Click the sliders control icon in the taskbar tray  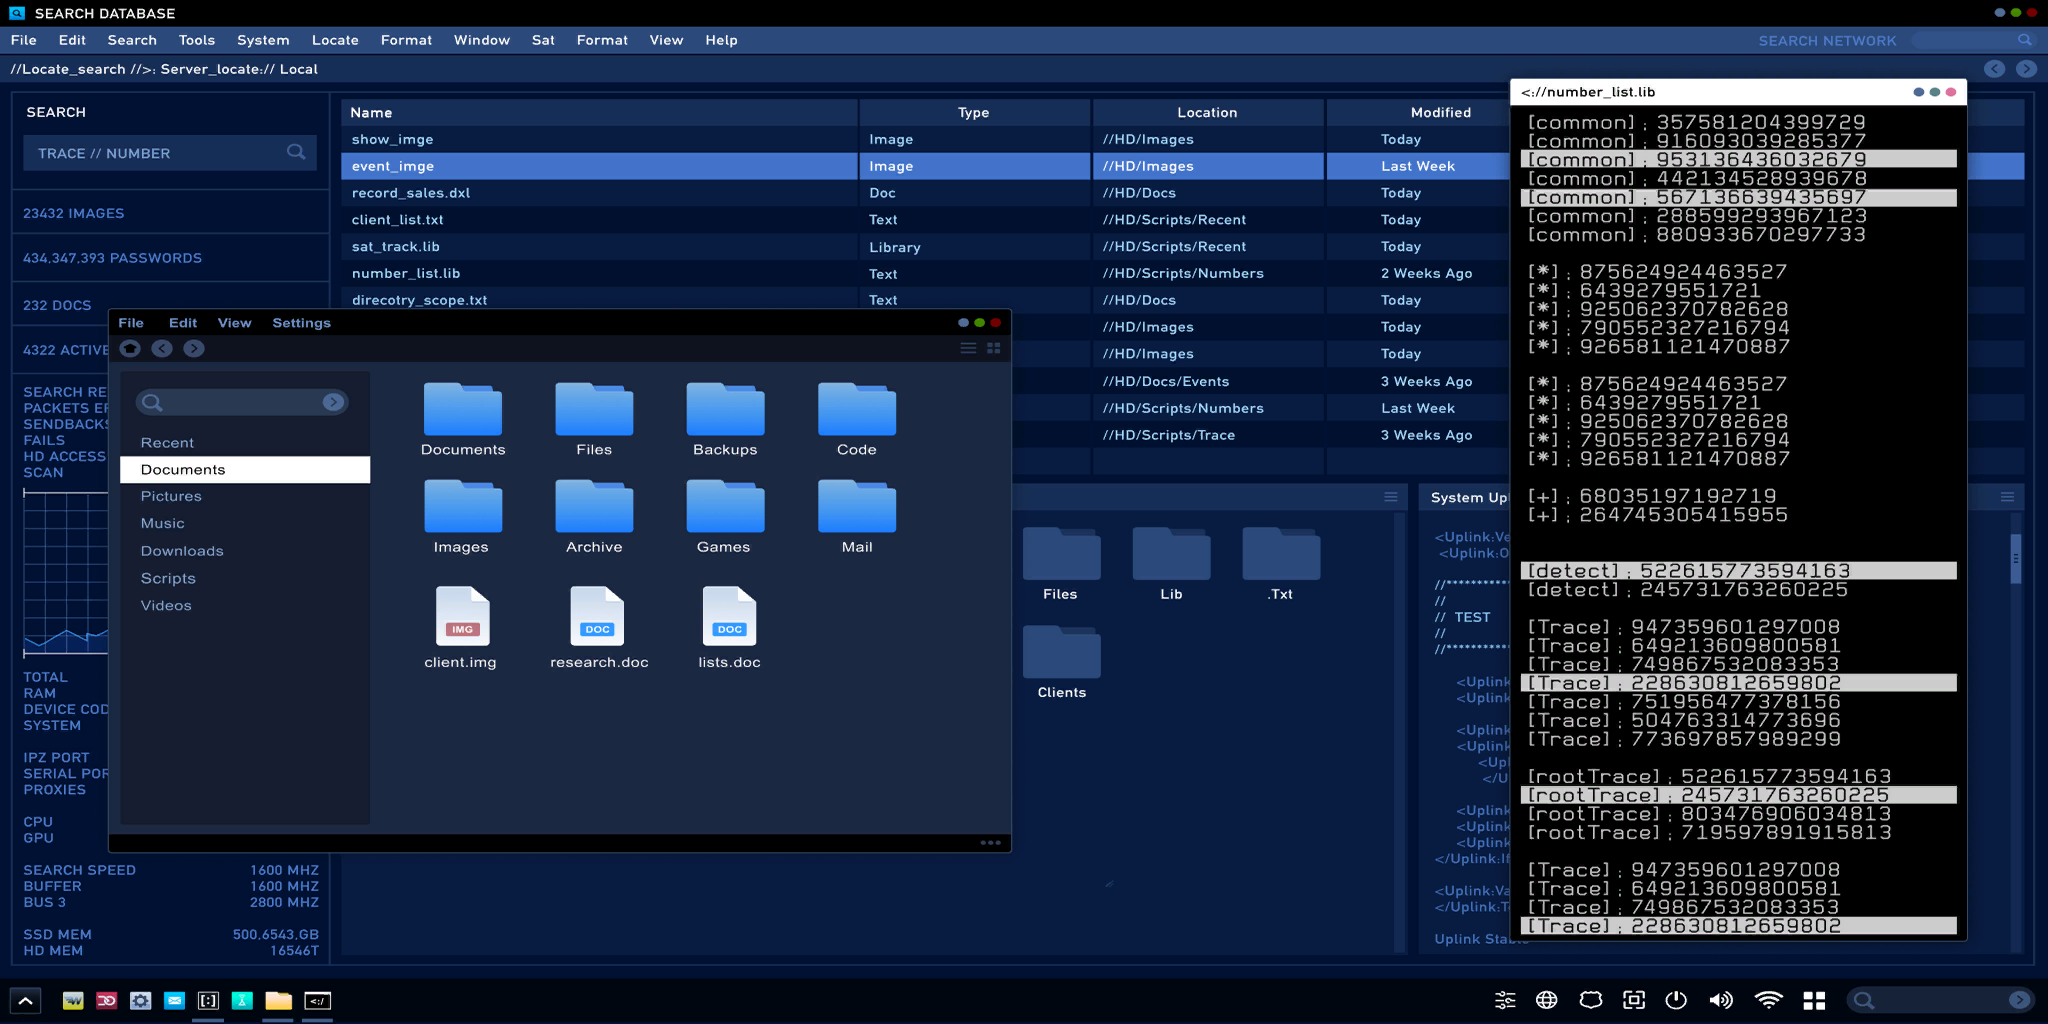click(x=1505, y=1000)
